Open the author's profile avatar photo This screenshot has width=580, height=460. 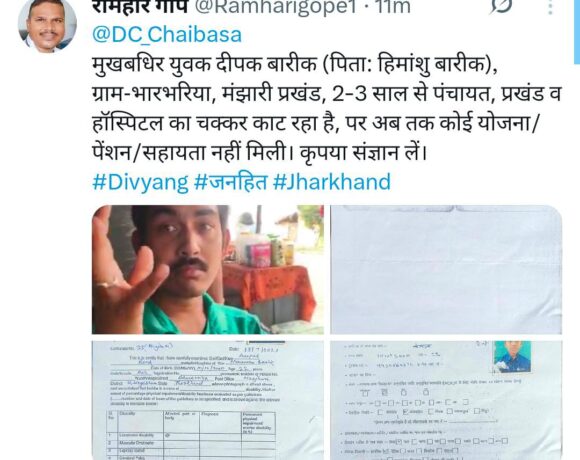pyautogui.click(x=47, y=26)
